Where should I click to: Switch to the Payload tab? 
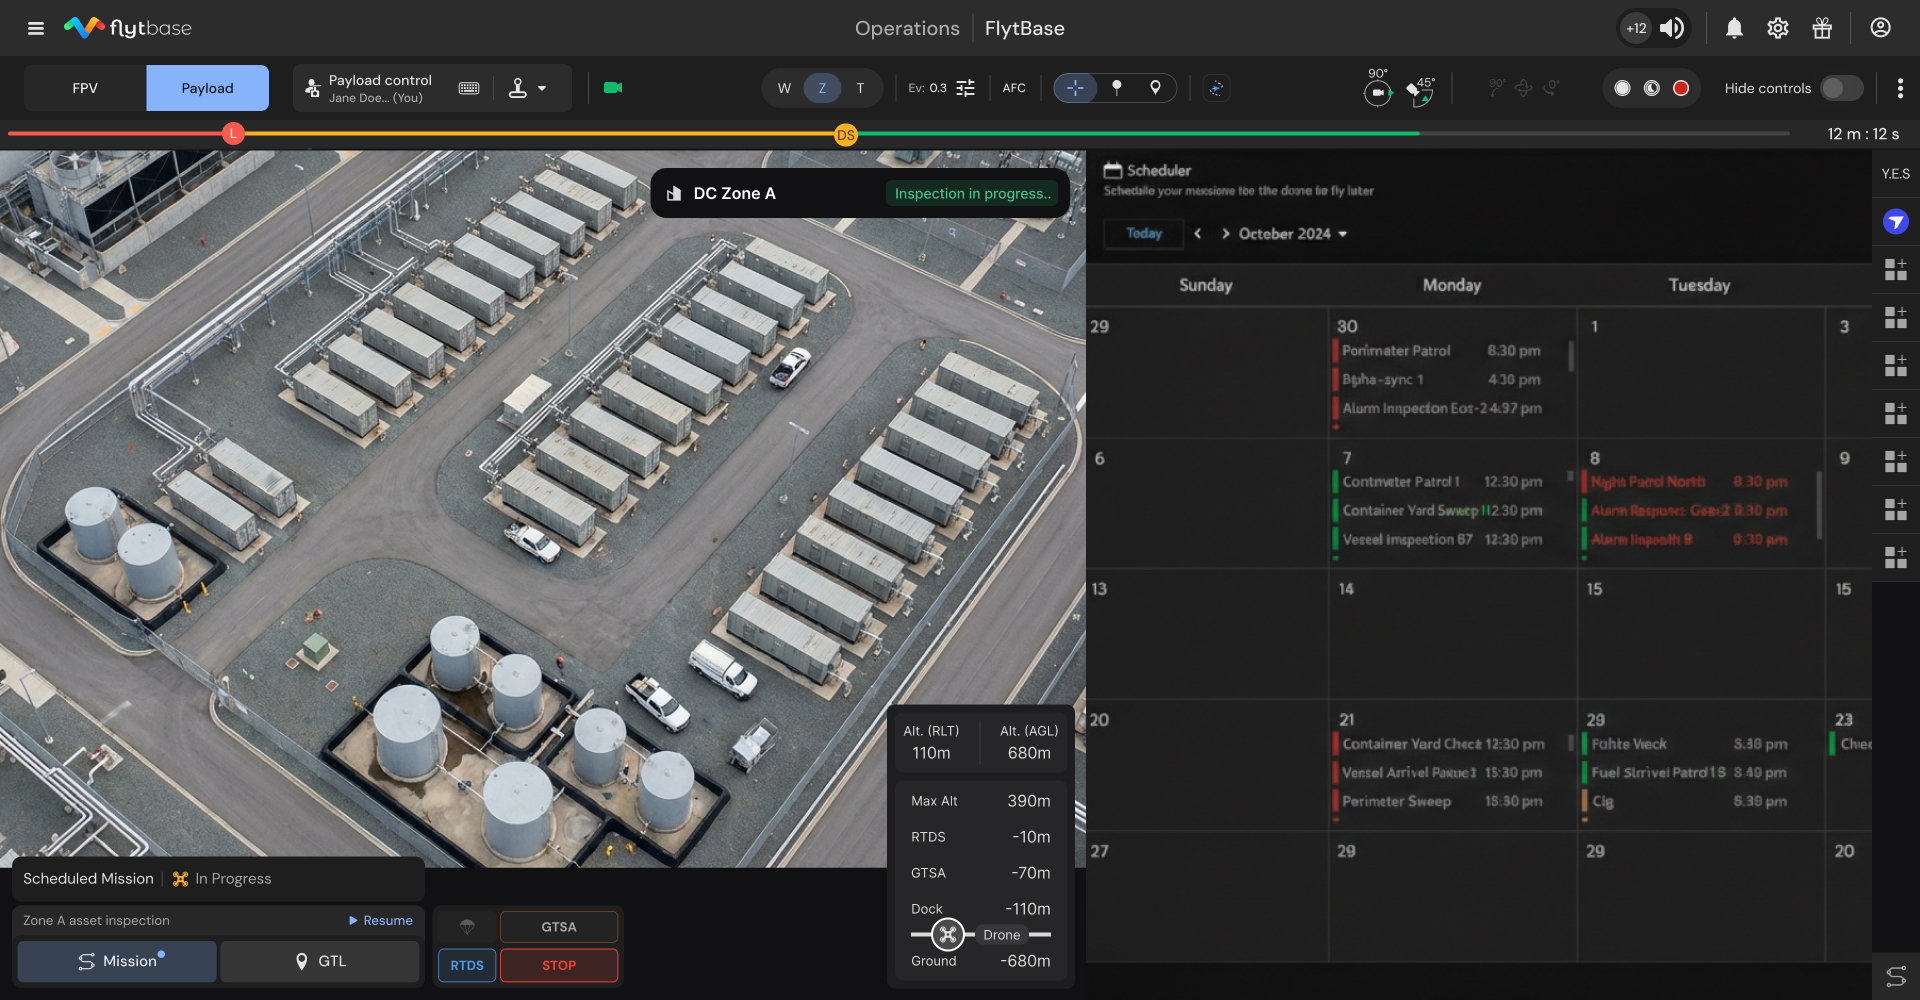[x=207, y=88]
